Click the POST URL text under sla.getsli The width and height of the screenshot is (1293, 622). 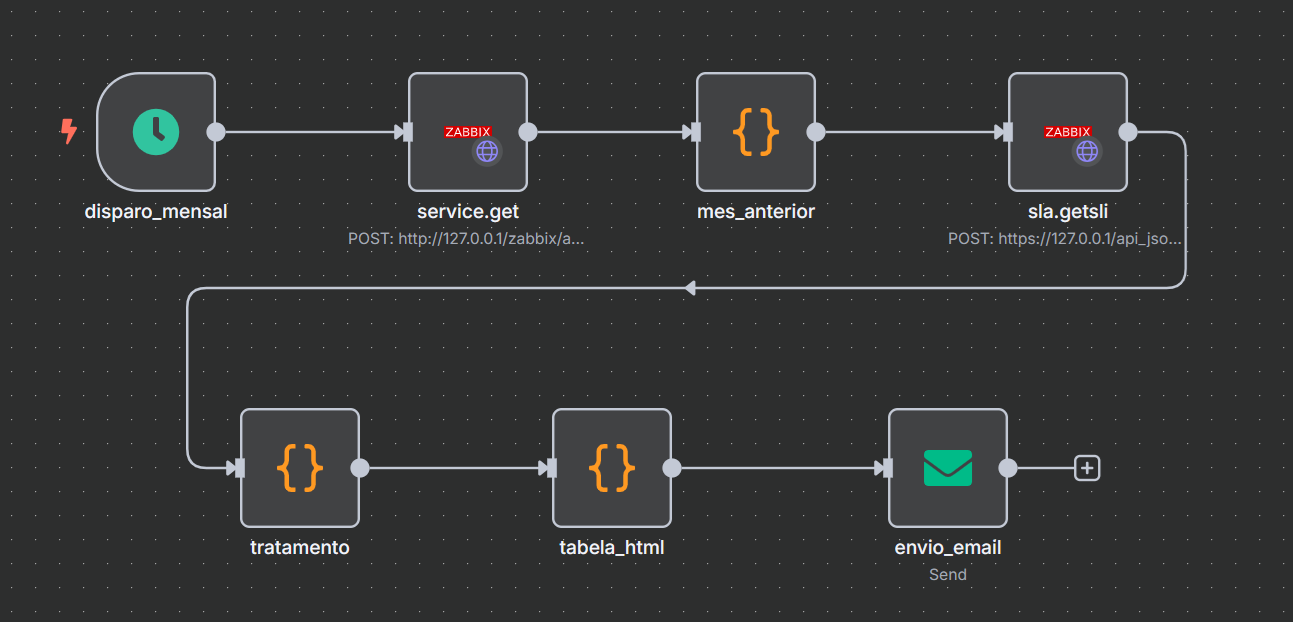(1064, 239)
